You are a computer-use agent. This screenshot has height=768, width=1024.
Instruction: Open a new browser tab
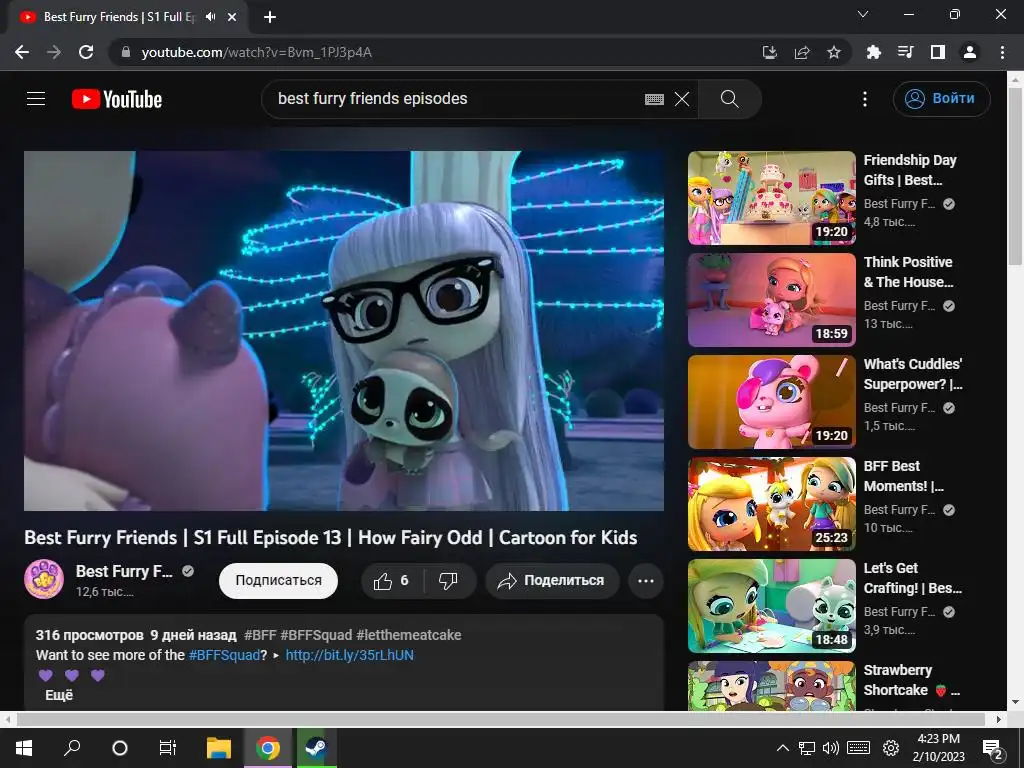tap(270, 17)
